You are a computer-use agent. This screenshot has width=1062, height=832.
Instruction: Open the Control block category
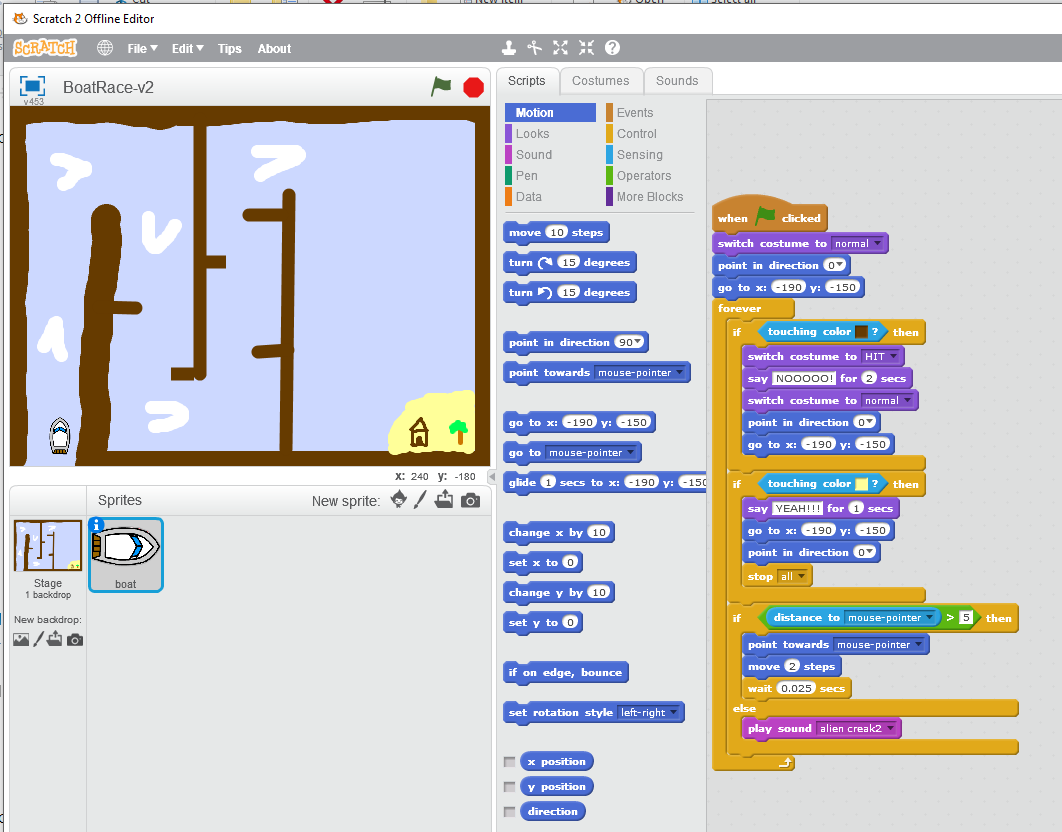click(x=636, y=134)
